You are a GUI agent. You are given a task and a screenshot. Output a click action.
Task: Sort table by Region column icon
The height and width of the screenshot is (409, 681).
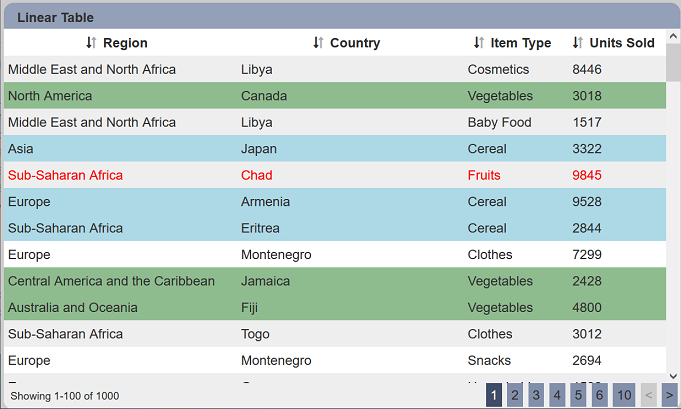coord(91,43)
